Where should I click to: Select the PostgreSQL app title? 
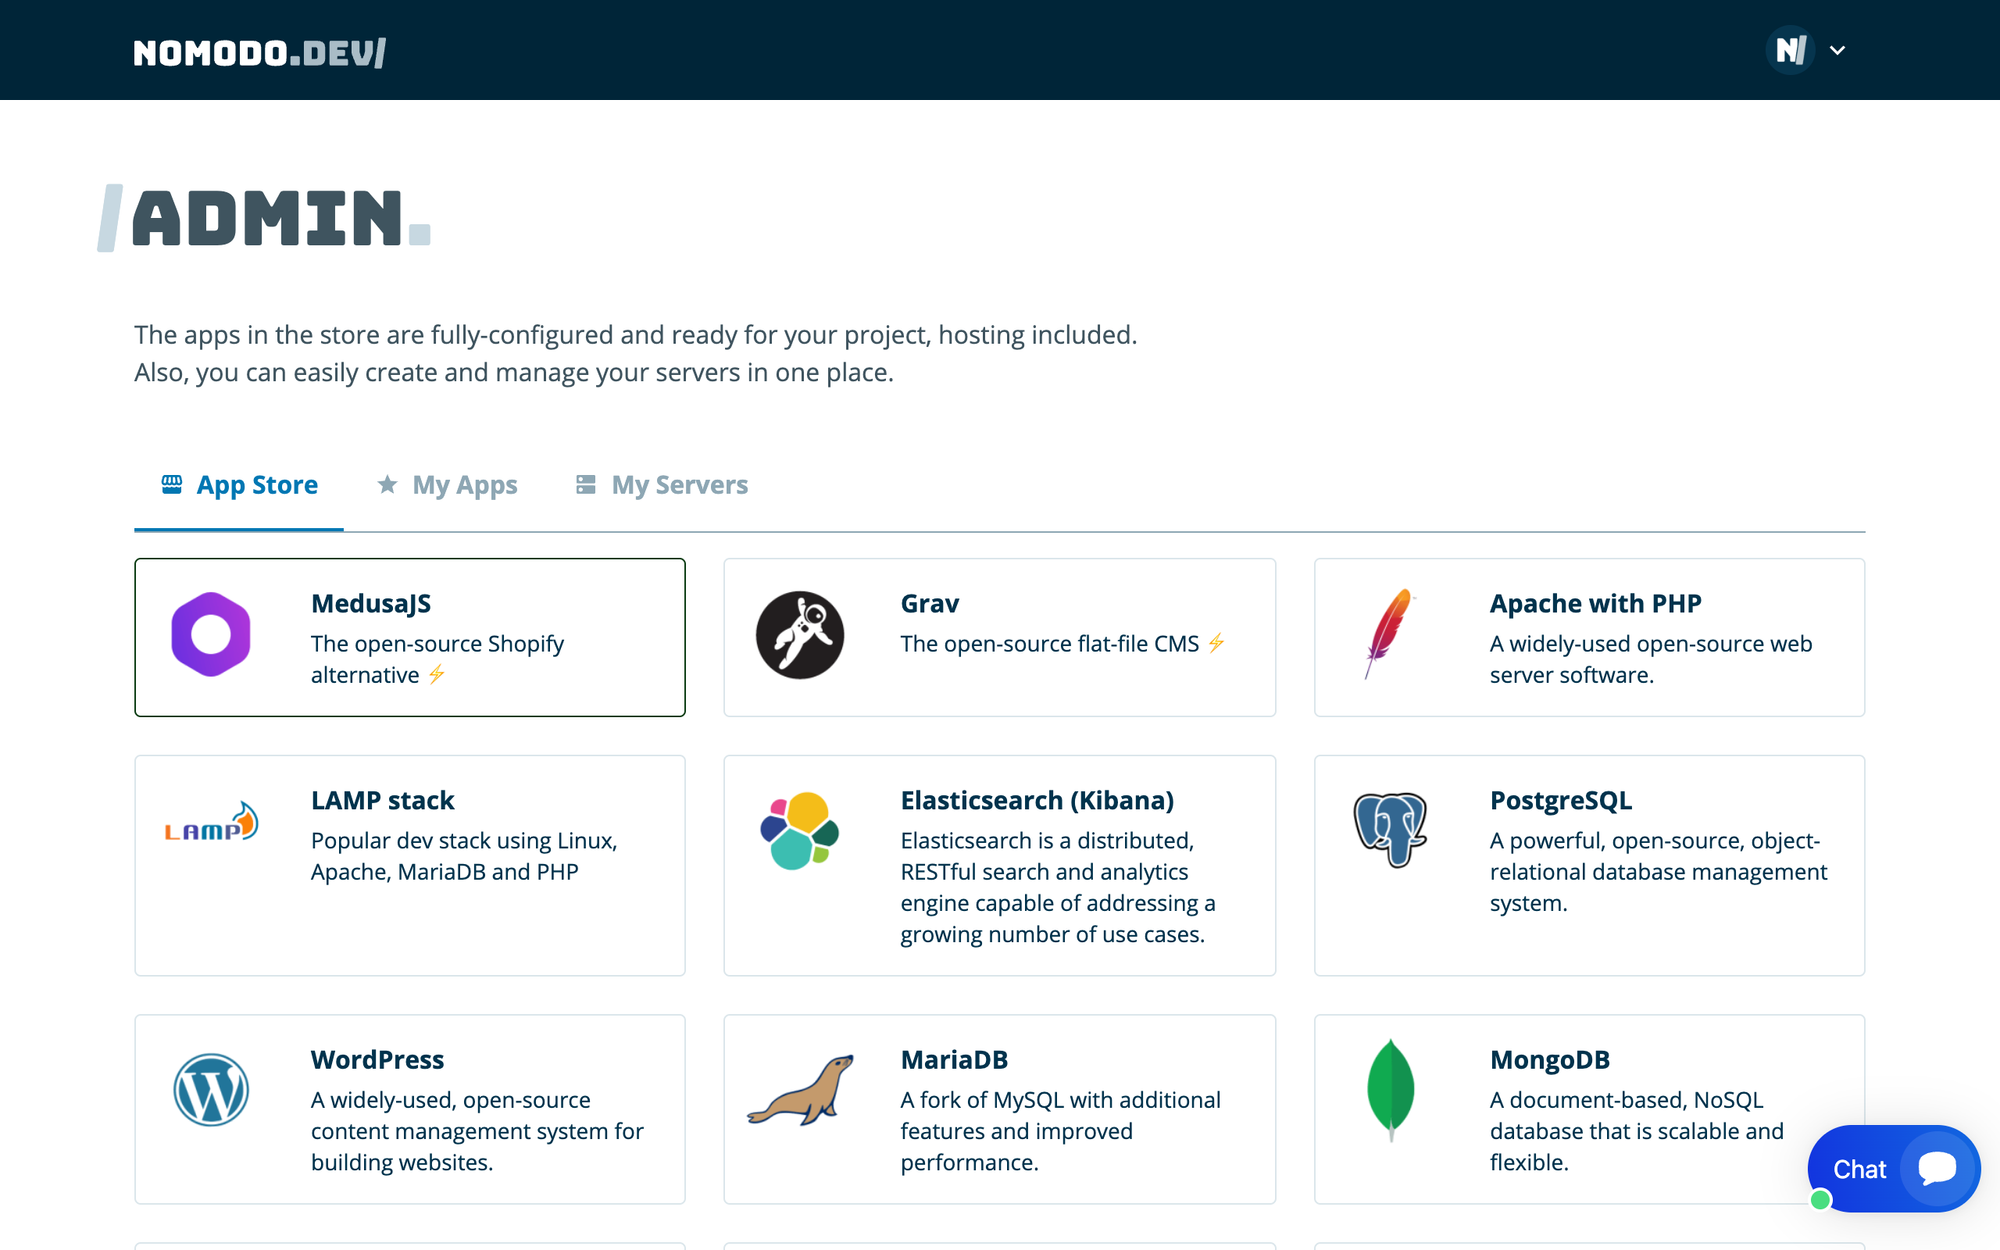pyautogui.click(x=1560, y=801)
